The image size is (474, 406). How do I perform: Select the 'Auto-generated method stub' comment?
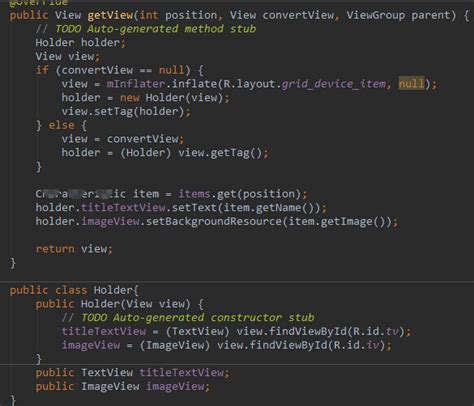172,29
